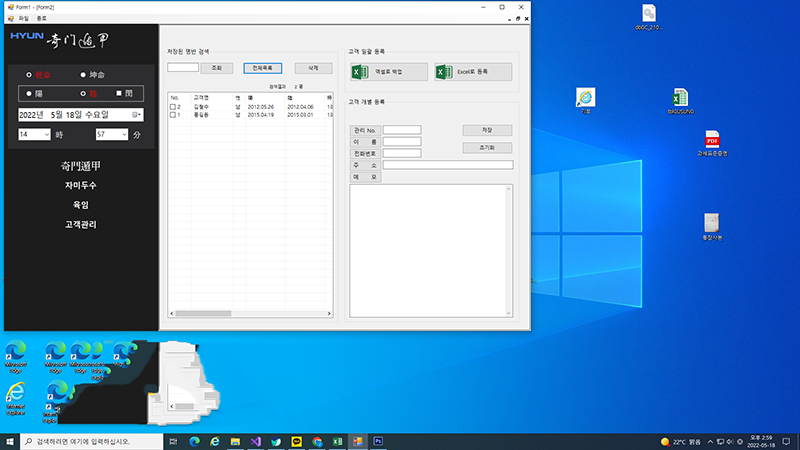Click the 전화번호 input field
This screenshot has width=800, height=450.
402,154
